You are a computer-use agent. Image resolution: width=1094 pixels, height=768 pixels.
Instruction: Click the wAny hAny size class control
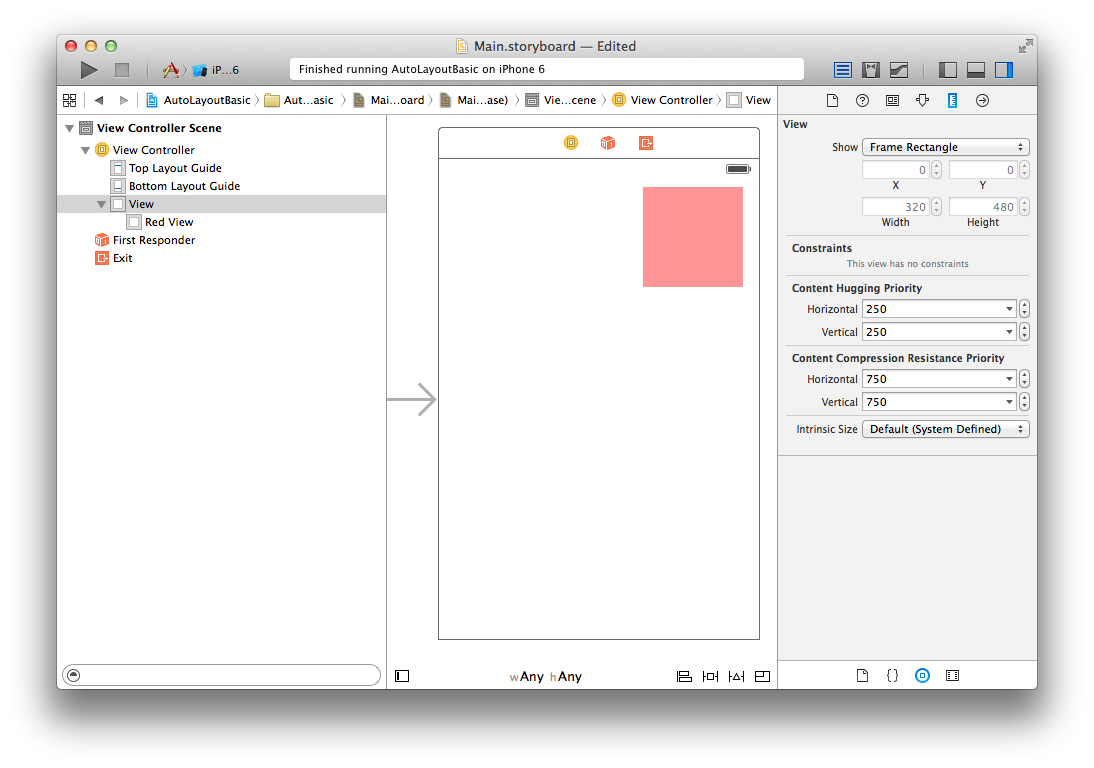(x=546, y=677)
